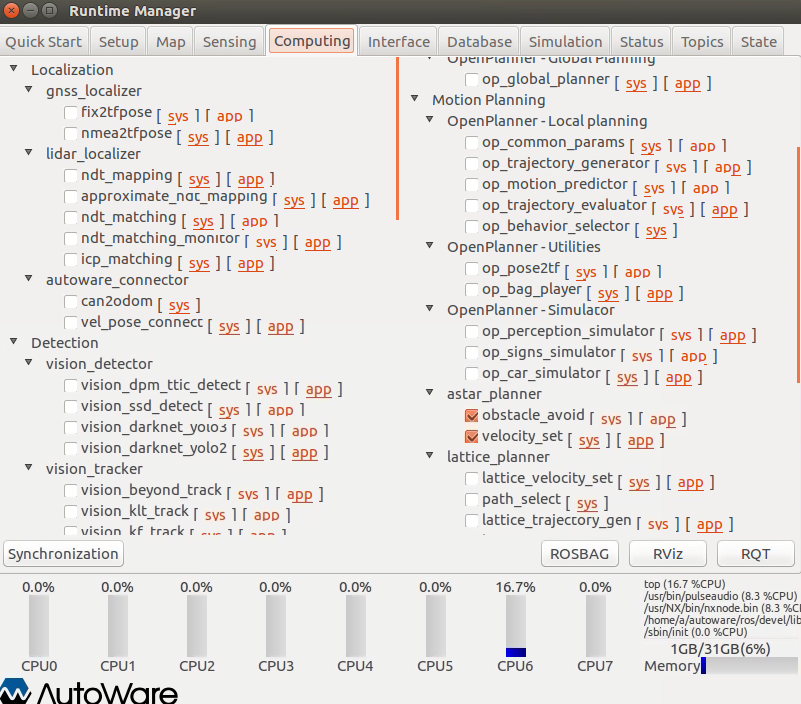801x704 pixels.
Task: Launch the RQT button
Action: (756, 554)
